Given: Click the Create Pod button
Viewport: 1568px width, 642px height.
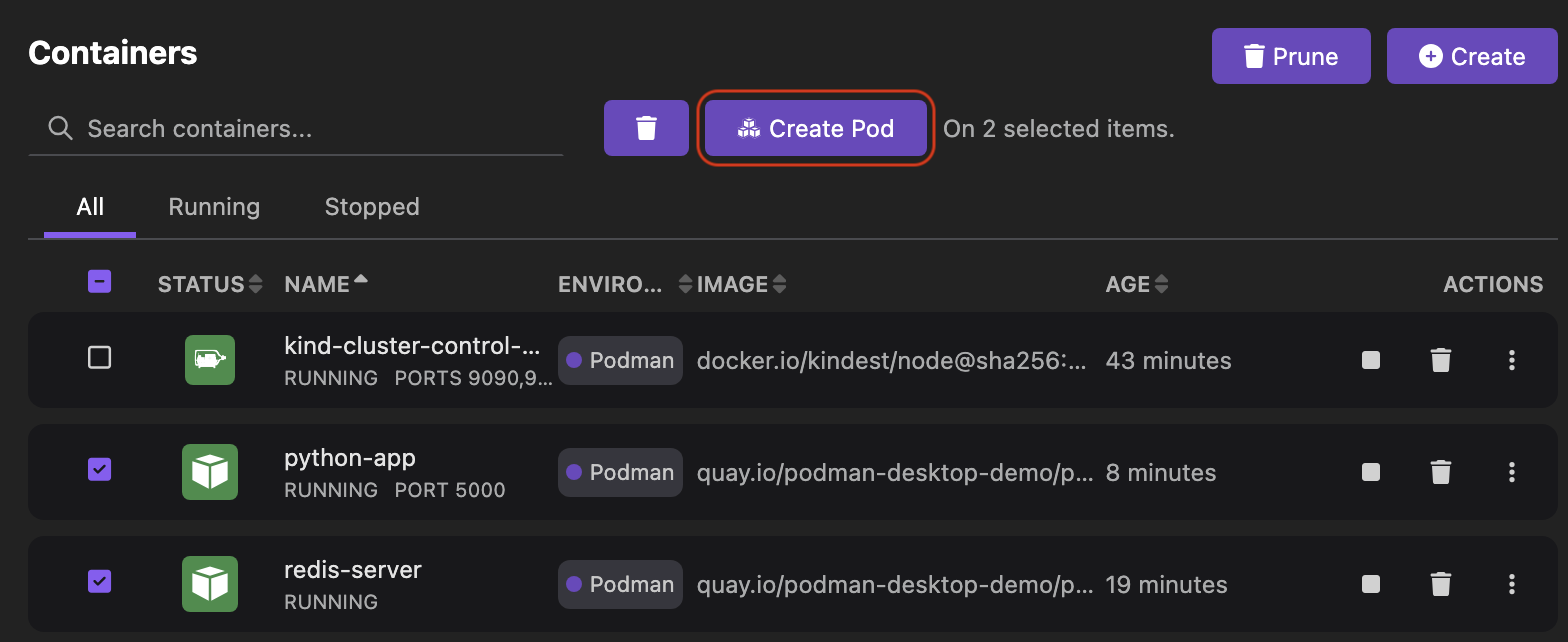Looking at the screenshot, I should (x=815, y=128).
